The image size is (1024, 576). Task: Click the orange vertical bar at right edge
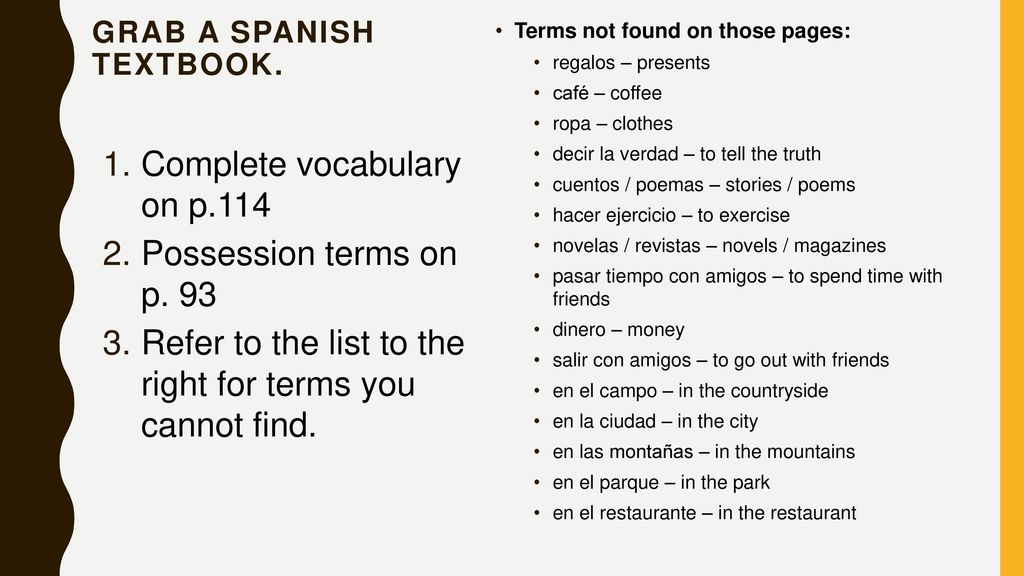tap(1012, 288)
